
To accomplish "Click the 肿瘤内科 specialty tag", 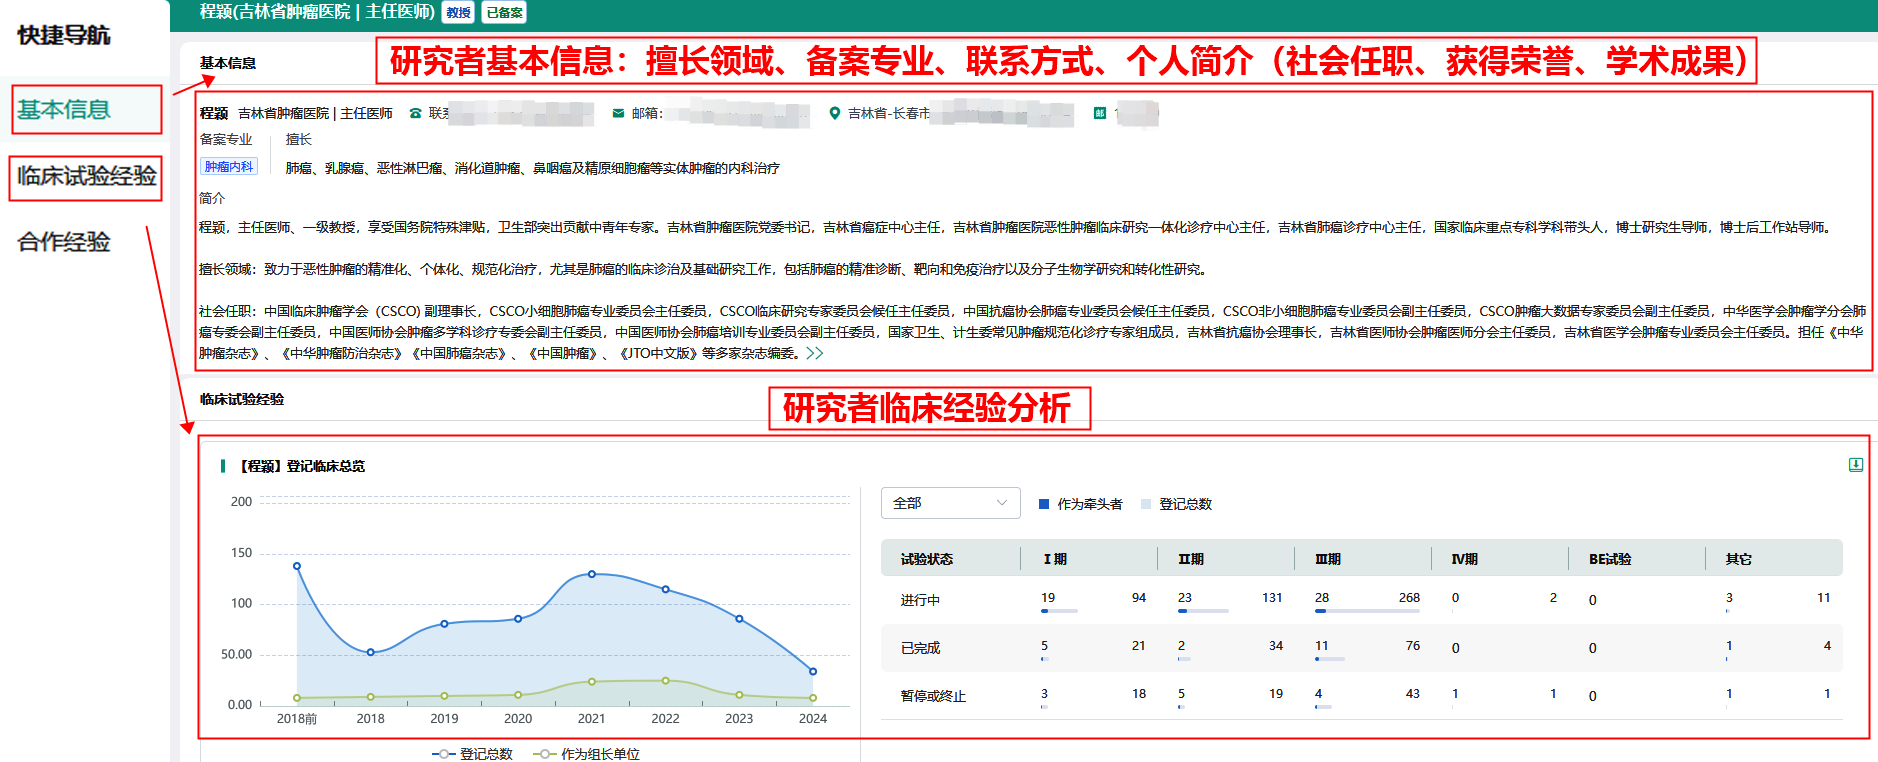I will (x=229, y=167).
